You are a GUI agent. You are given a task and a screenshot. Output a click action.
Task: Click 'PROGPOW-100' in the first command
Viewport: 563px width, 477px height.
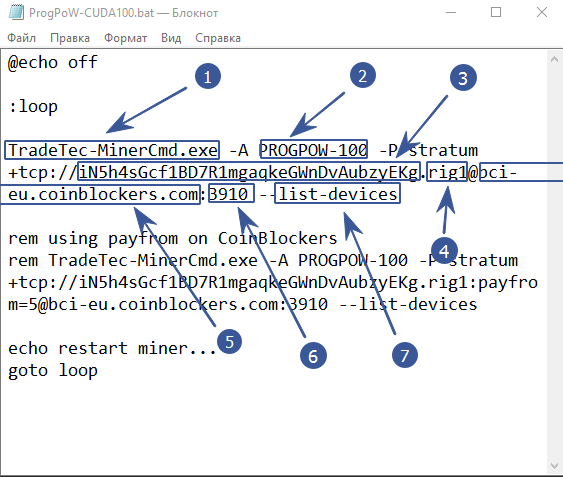313,150
